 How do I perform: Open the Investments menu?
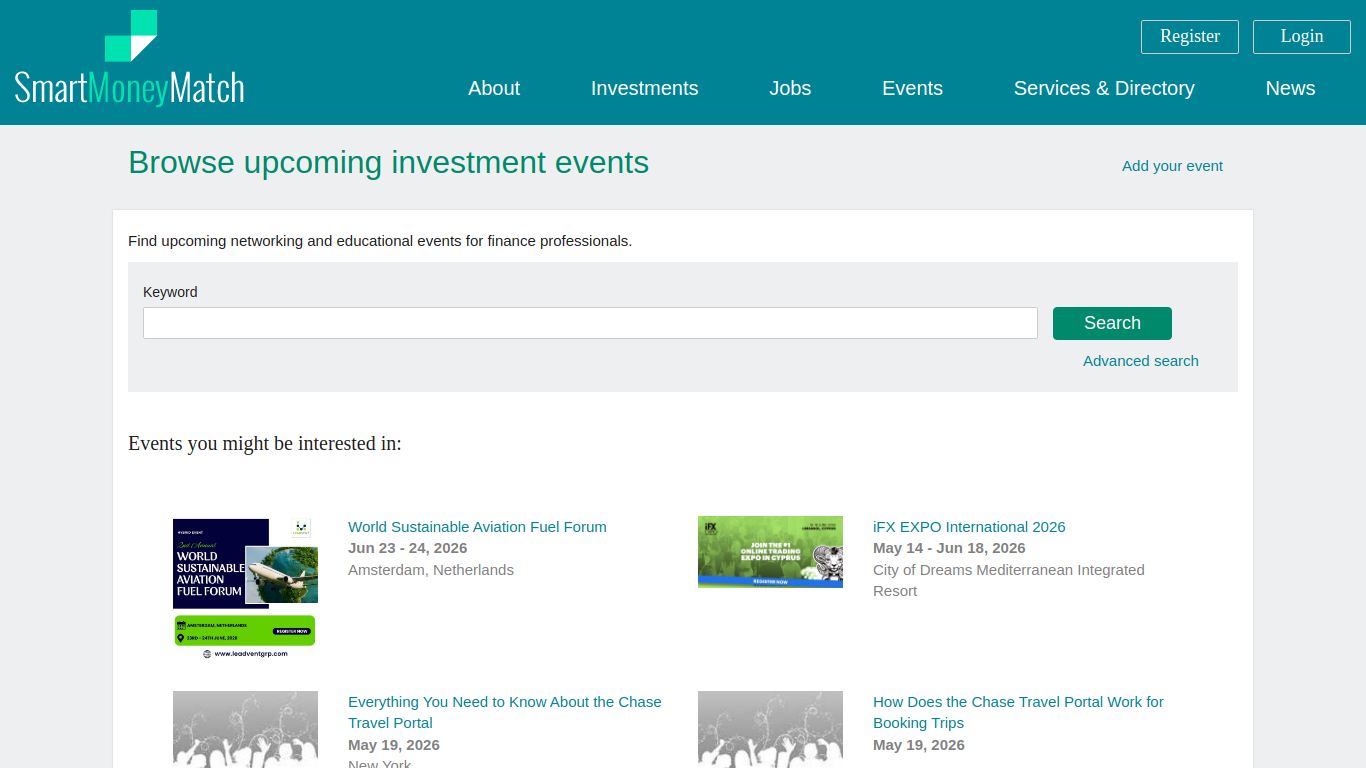[645, 88]
